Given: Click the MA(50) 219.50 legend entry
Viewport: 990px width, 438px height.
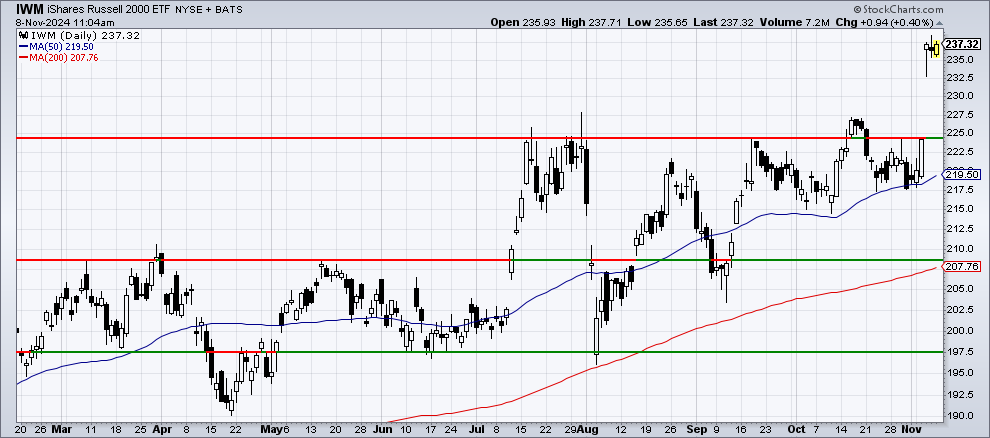Looking at the screenshot, I should [x=61, y=47].
